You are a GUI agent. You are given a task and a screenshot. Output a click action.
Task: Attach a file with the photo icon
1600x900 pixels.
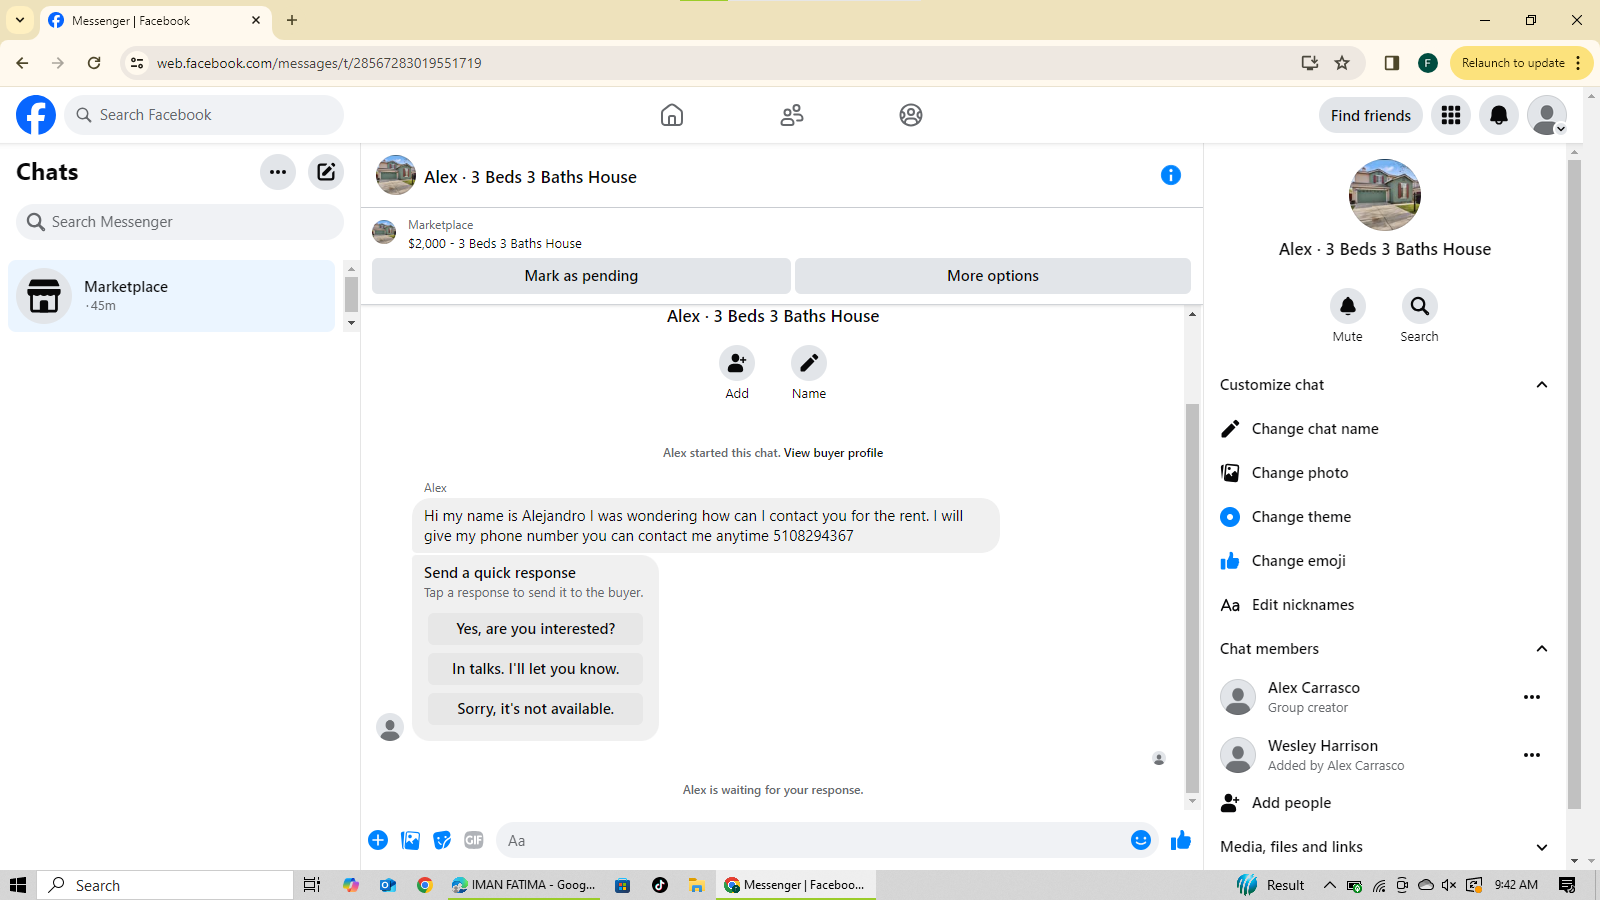[410, 840]
